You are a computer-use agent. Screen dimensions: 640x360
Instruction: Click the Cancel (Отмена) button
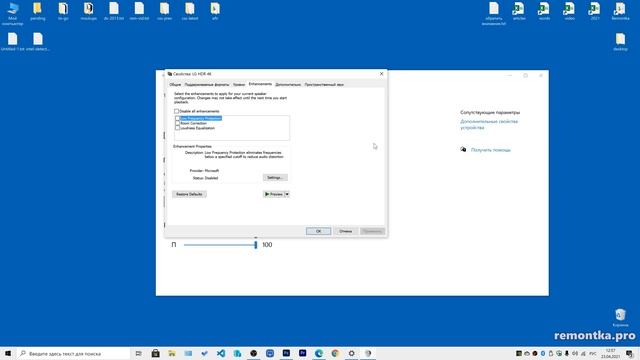point(345,231)
